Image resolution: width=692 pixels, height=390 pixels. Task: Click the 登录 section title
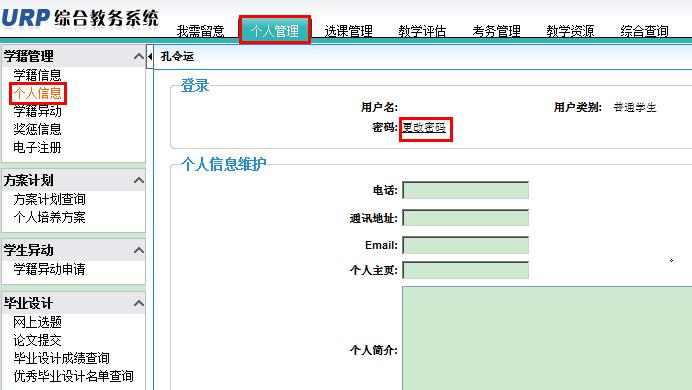point(195,86)
